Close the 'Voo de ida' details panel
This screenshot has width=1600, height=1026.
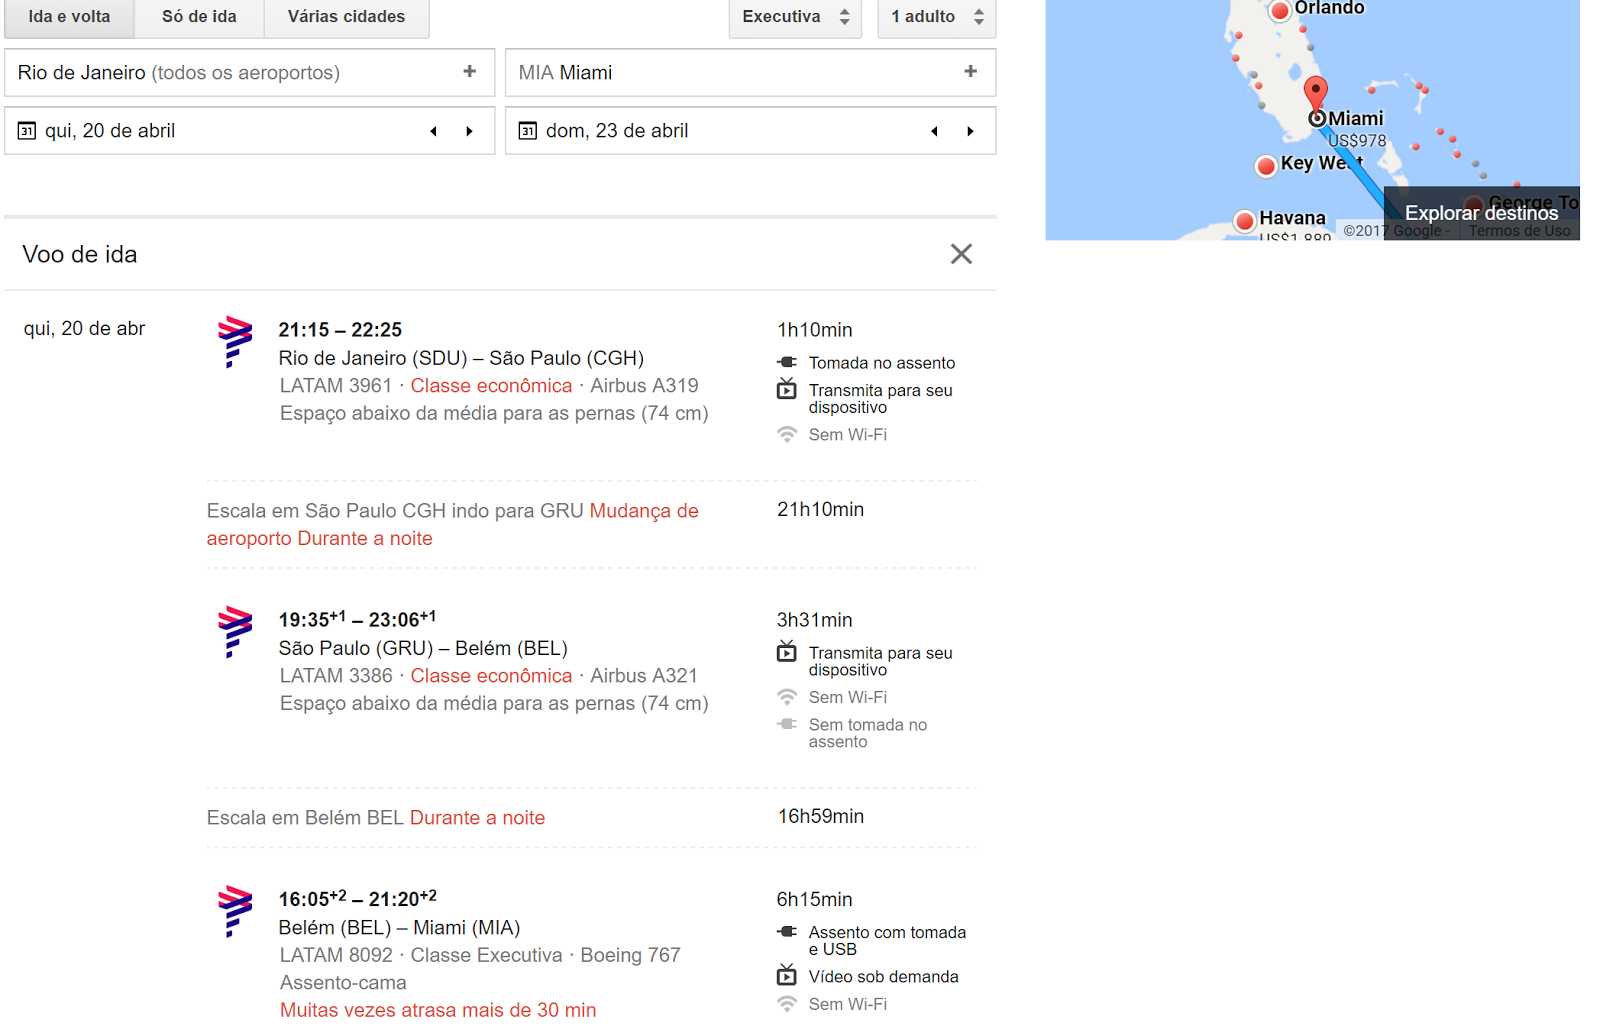click(x=961, y=254)
